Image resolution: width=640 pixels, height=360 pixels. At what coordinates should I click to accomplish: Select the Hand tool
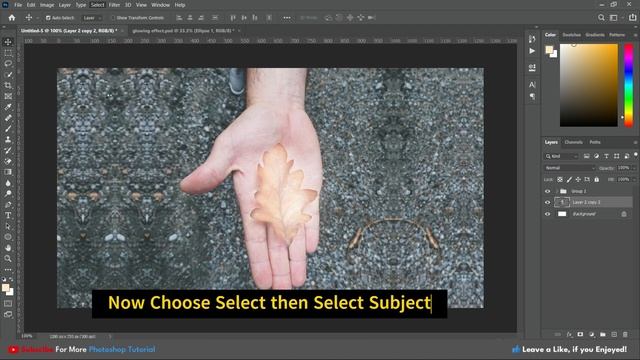pyautogui.click(x=8, y=248)
